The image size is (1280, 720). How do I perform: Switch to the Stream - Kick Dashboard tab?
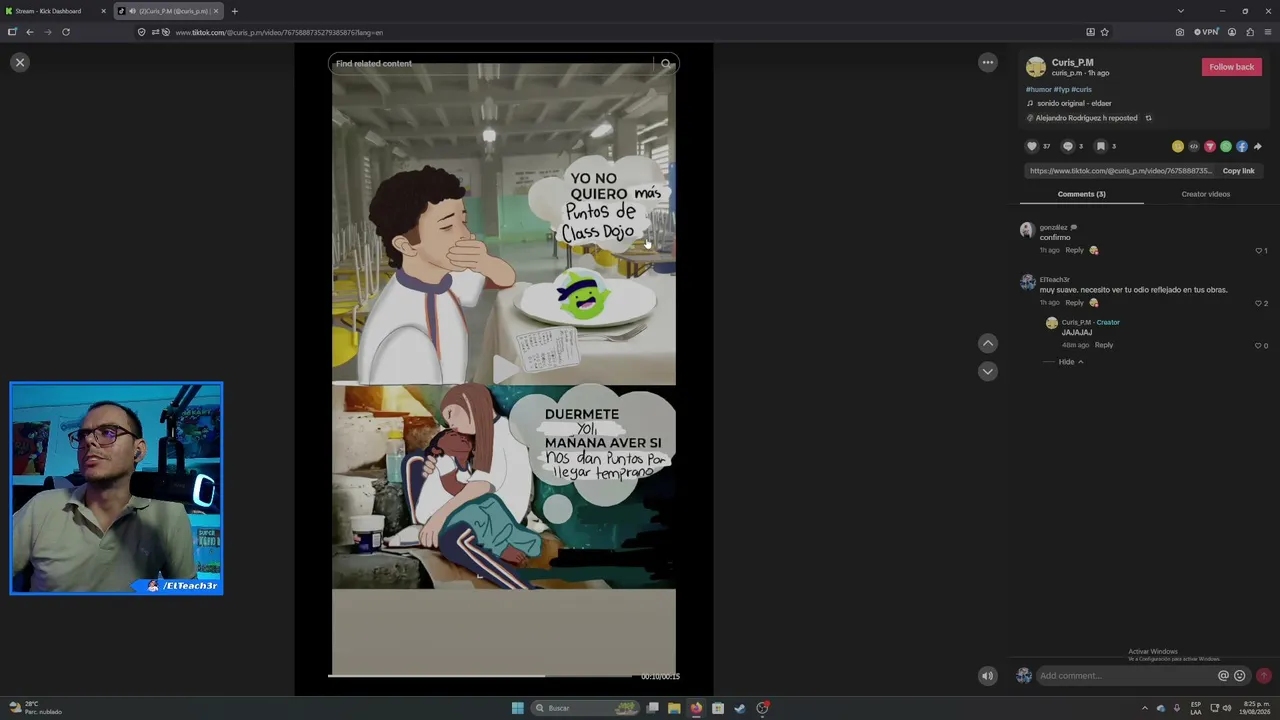point(55,11)
